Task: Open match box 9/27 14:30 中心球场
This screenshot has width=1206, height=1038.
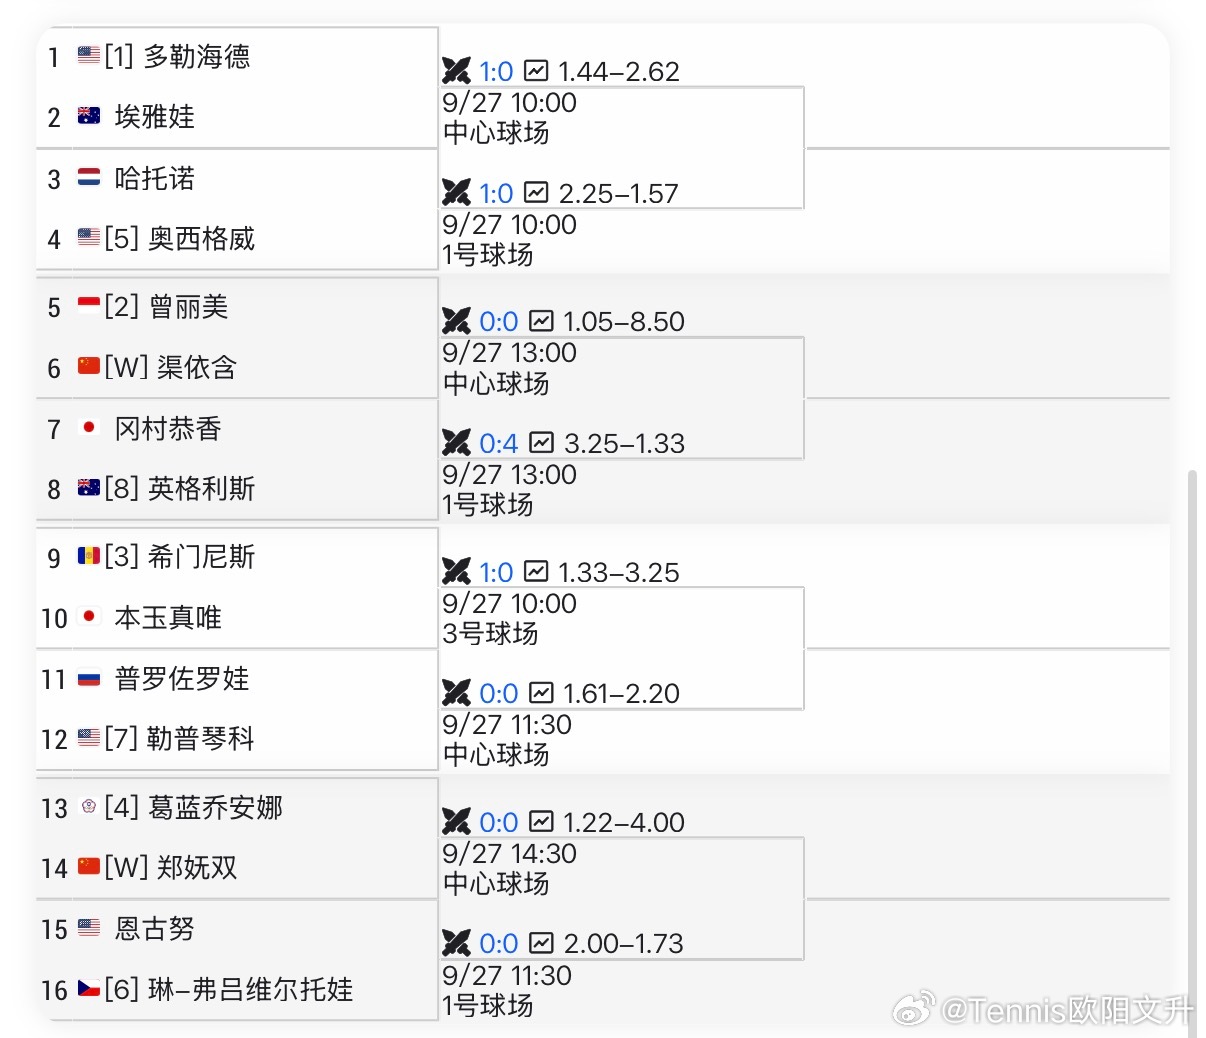Action: click(622, 868)
